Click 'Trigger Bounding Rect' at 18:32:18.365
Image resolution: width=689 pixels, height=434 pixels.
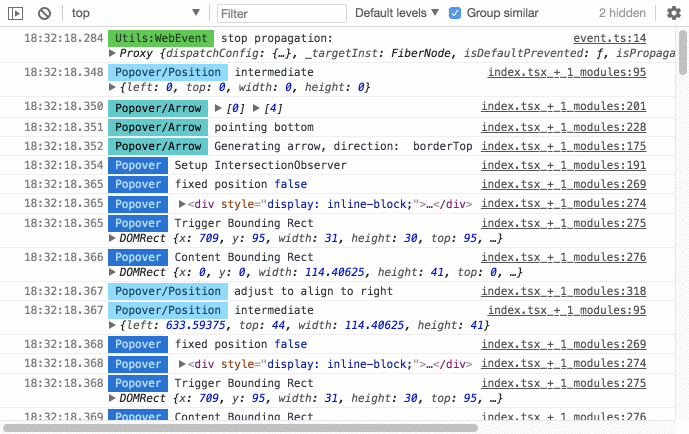(x=244, y=223)
